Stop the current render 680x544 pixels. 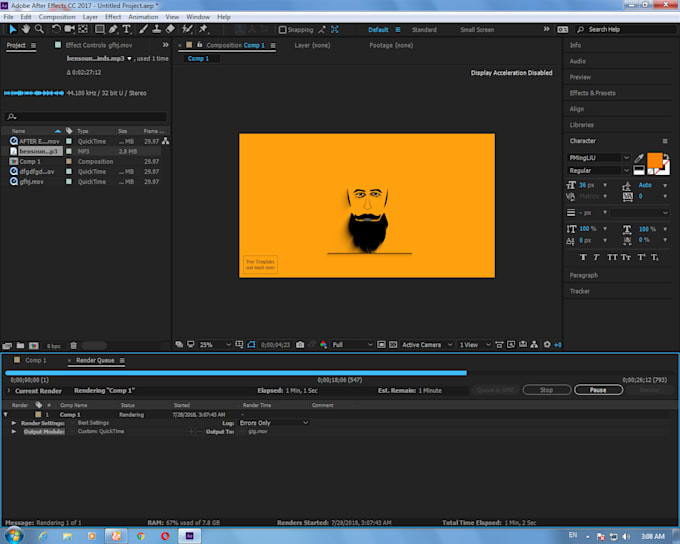(x=546, y=390)
